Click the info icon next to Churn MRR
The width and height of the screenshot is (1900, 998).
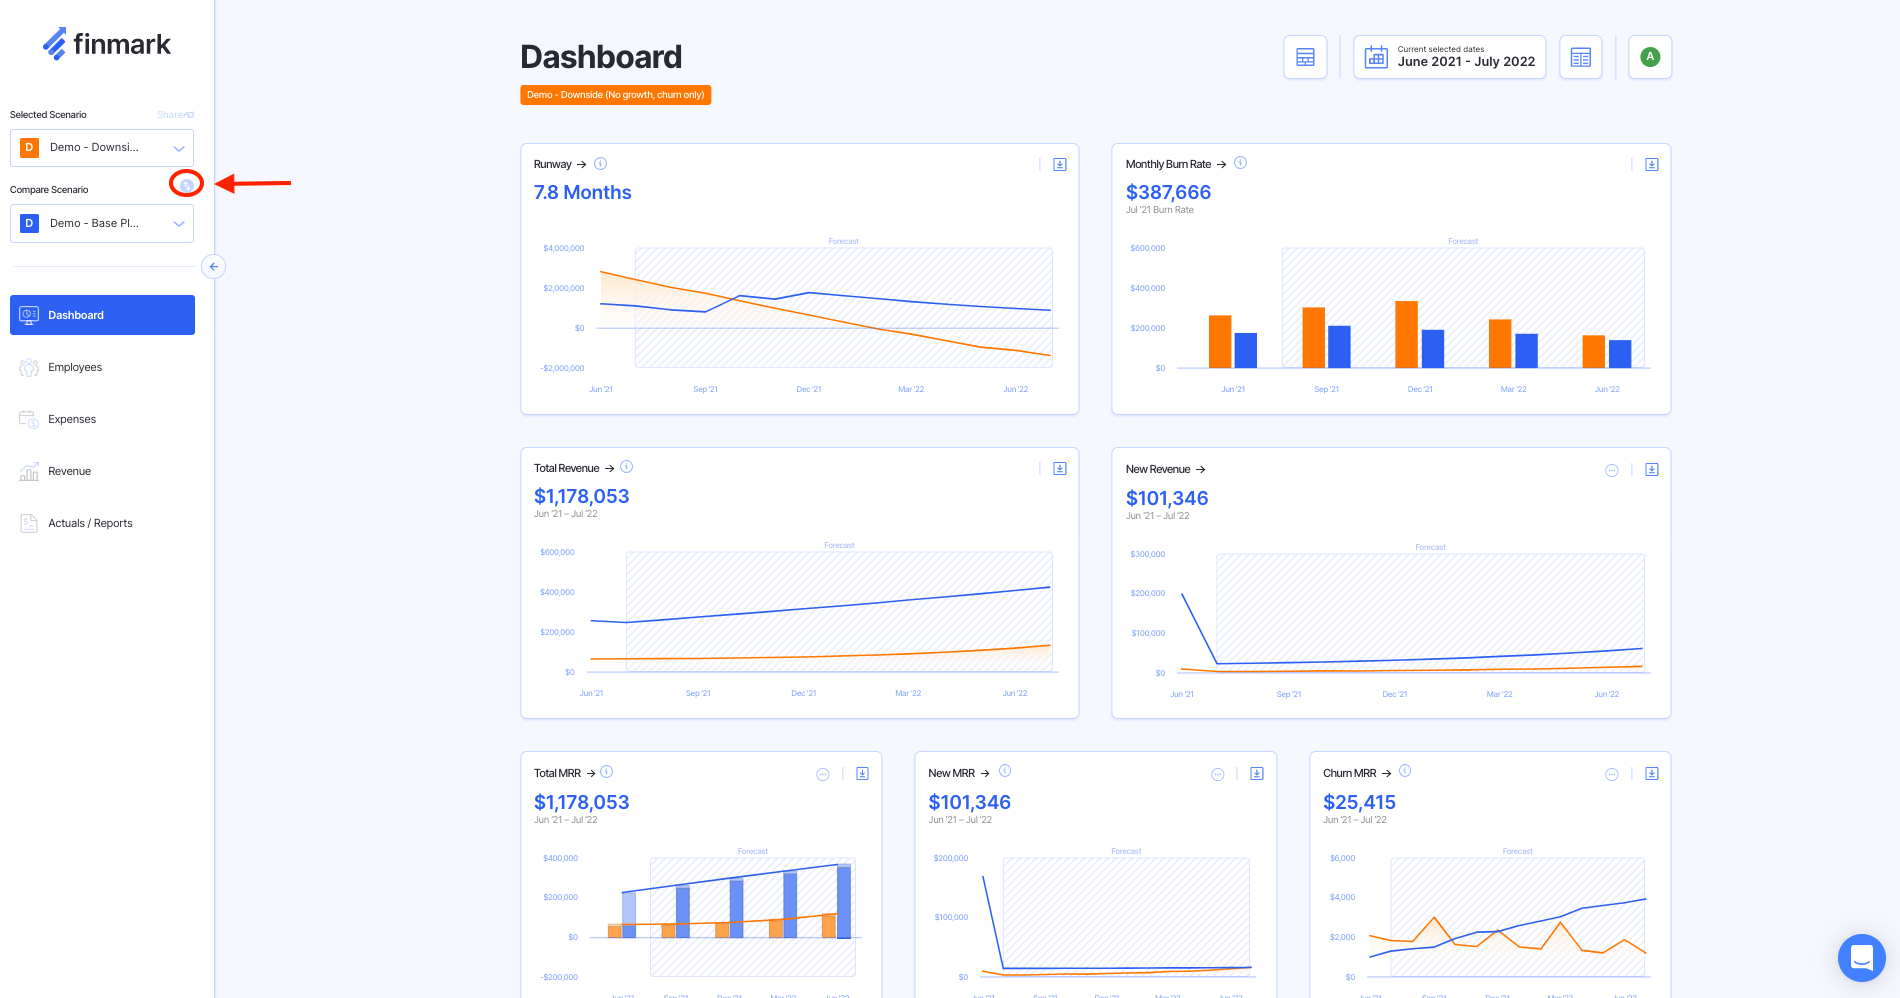[1405, 771]
